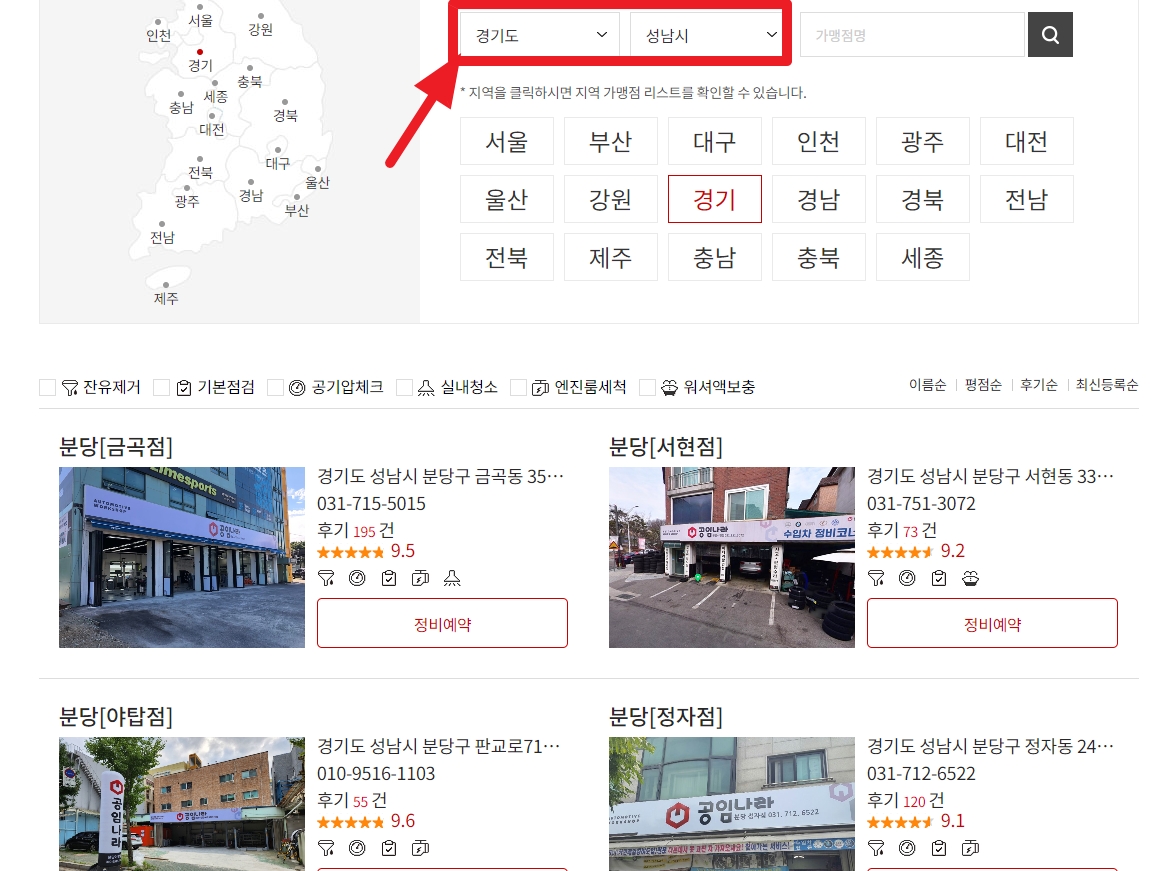Open 분당[금곡점] title link
Viewport: 1173px width, 871px height.
116,447
